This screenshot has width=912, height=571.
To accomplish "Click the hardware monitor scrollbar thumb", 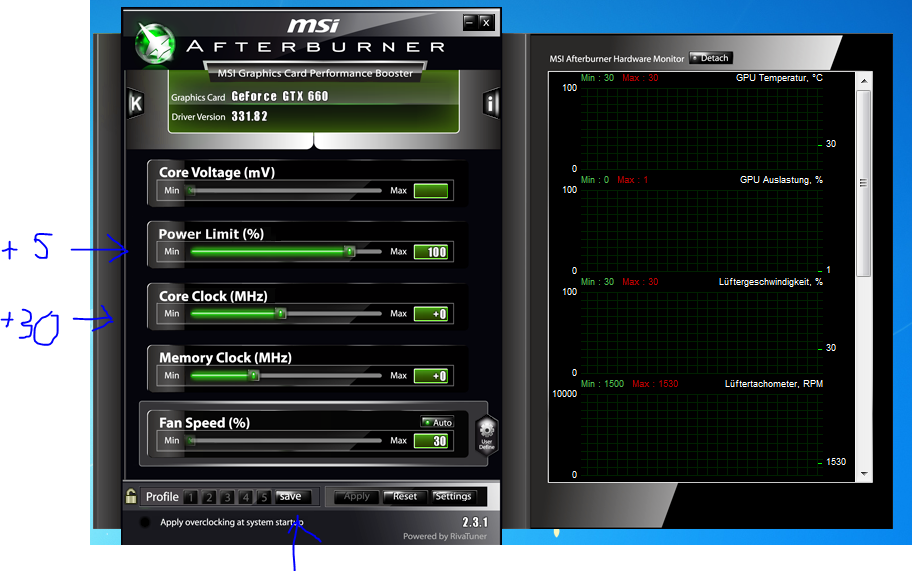I will pyautogui.click(x=864, y=183).
